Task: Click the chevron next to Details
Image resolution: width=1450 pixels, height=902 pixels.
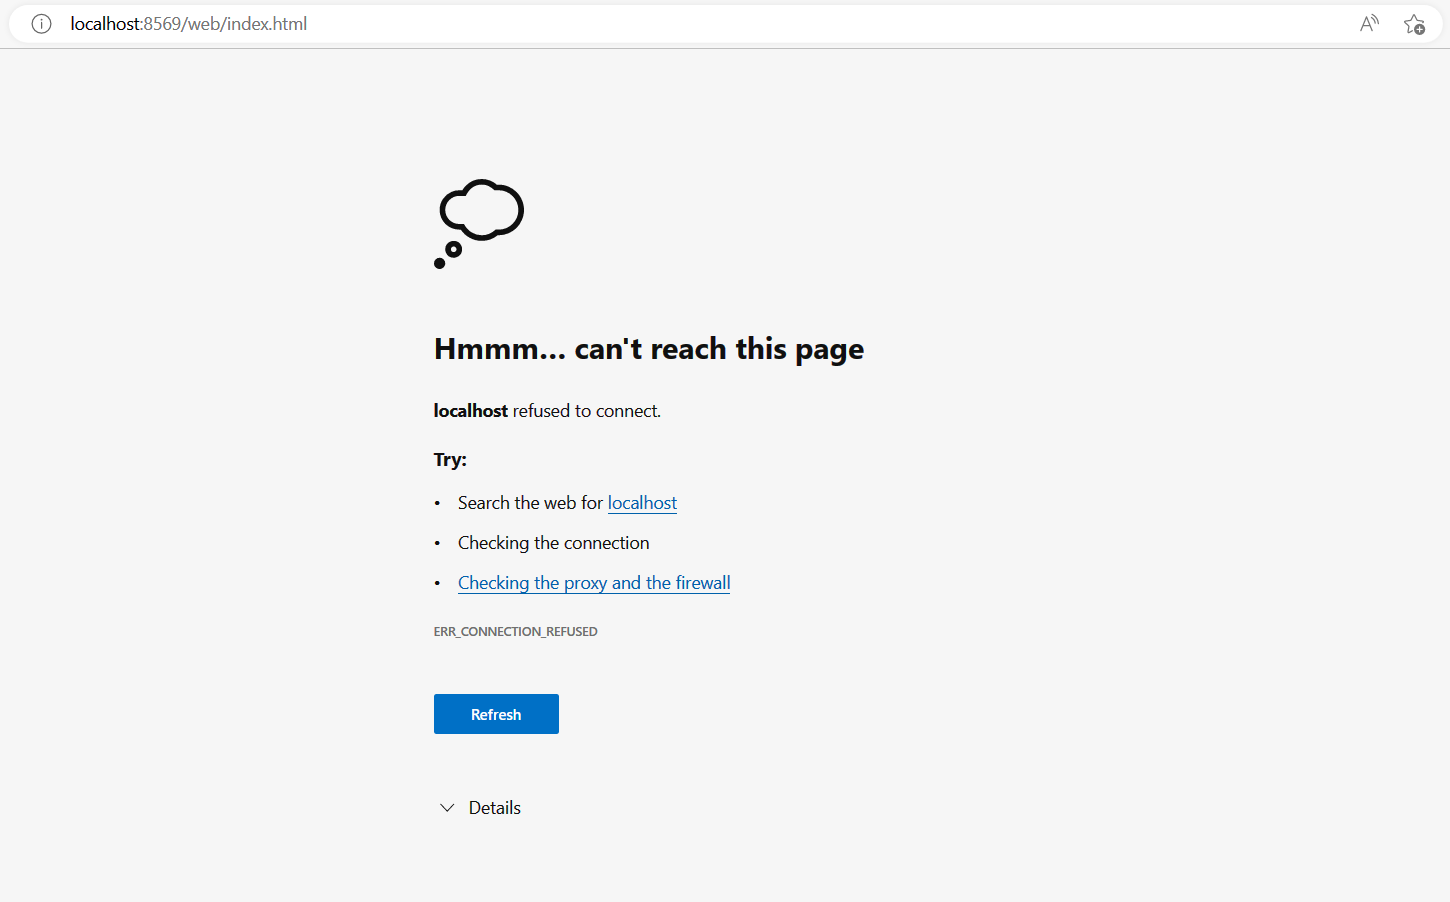Action: click(x=447, y=807)
